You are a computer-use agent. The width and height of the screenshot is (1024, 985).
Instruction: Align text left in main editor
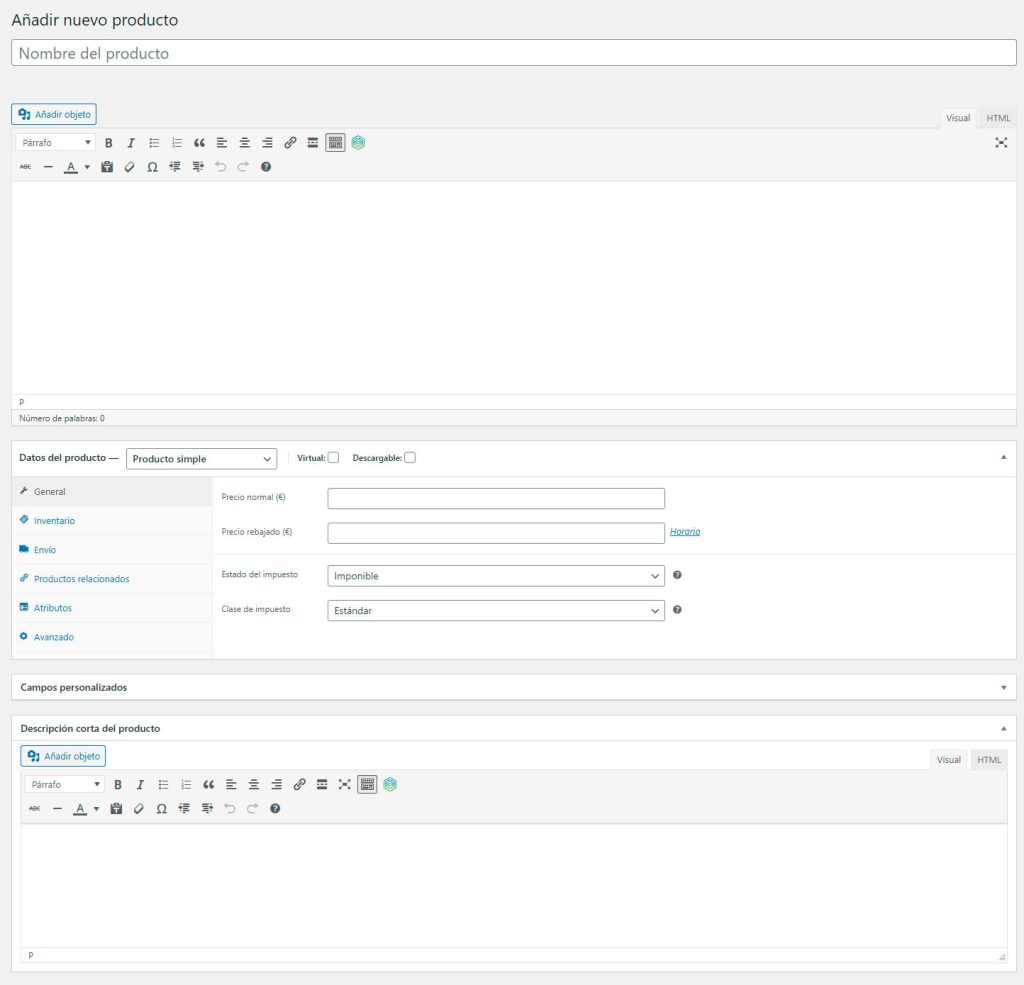(222, 142)
